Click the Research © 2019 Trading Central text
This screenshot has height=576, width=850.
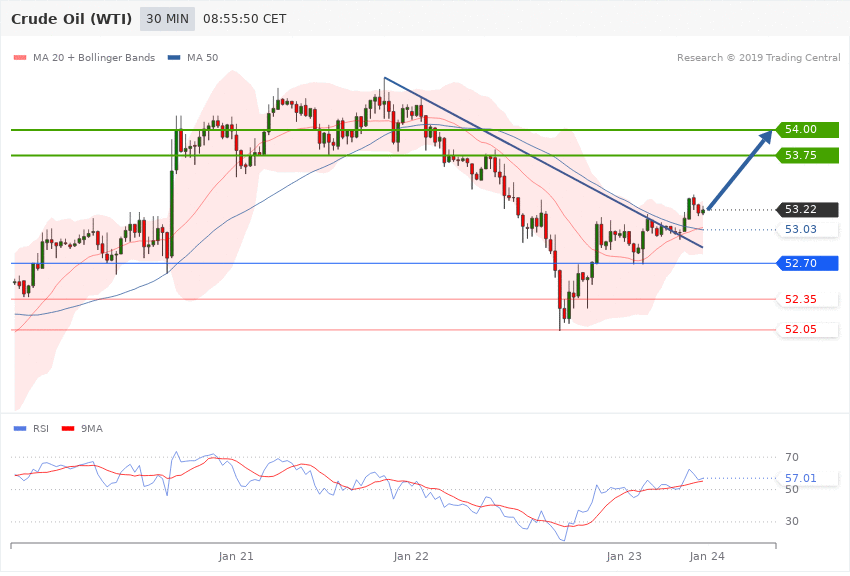(758, 57)
